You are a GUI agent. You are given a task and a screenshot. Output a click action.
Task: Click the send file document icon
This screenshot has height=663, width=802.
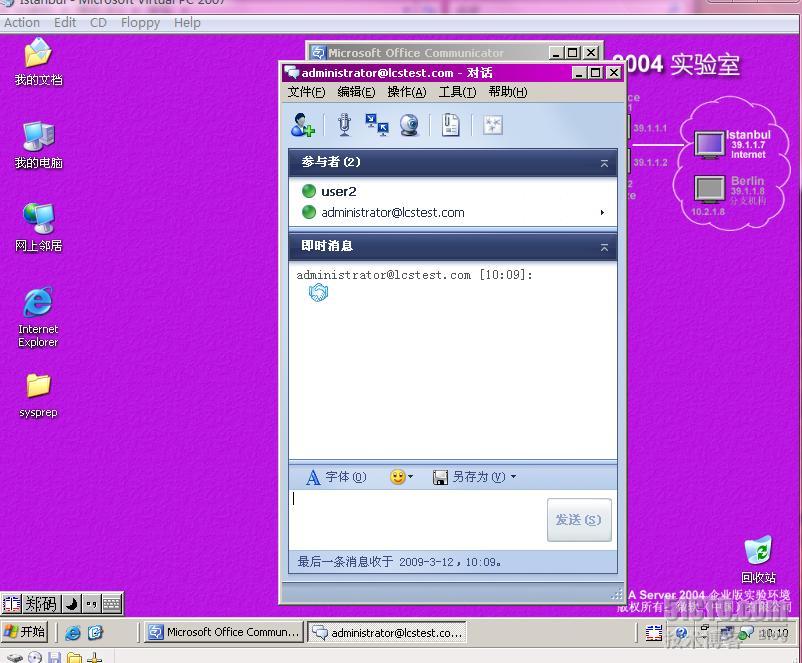coord(451,125)
